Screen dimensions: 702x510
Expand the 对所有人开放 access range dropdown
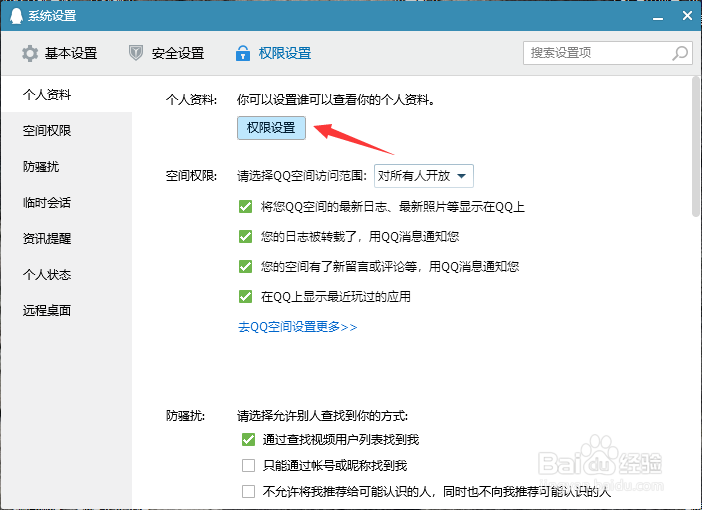coord(424,176)
